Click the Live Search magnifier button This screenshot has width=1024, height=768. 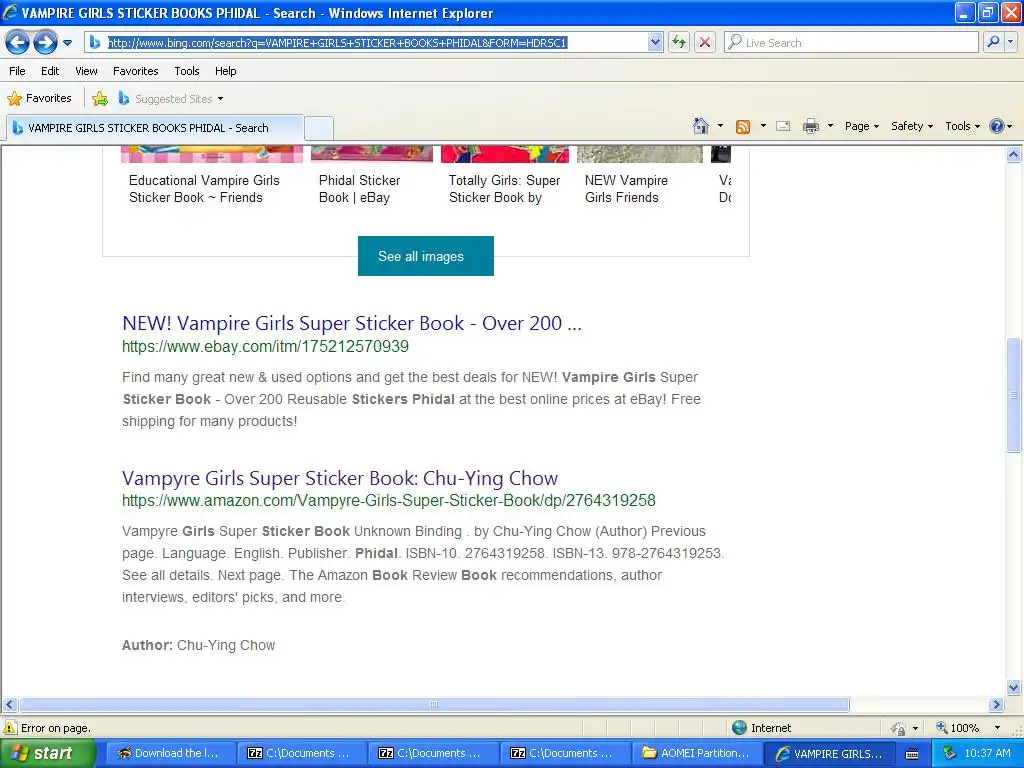pos(993,42)
